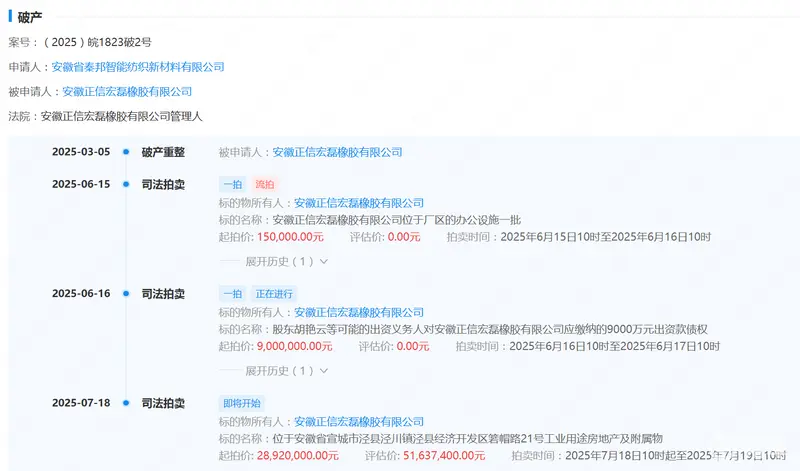800x471 pixels.
Task: Click red 流拍 status tag
Action: click(x=265, y=184)
